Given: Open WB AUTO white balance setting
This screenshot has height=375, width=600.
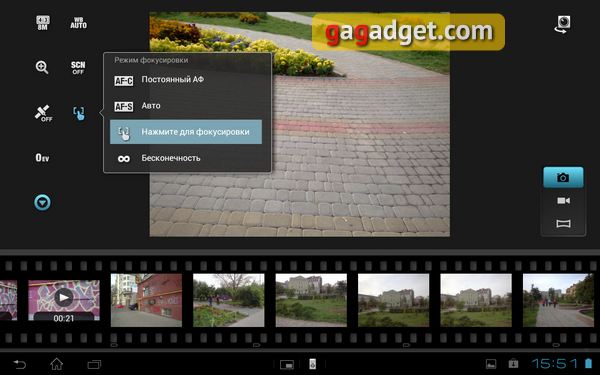Looking at the screenshot, I should tap(78, 23).
